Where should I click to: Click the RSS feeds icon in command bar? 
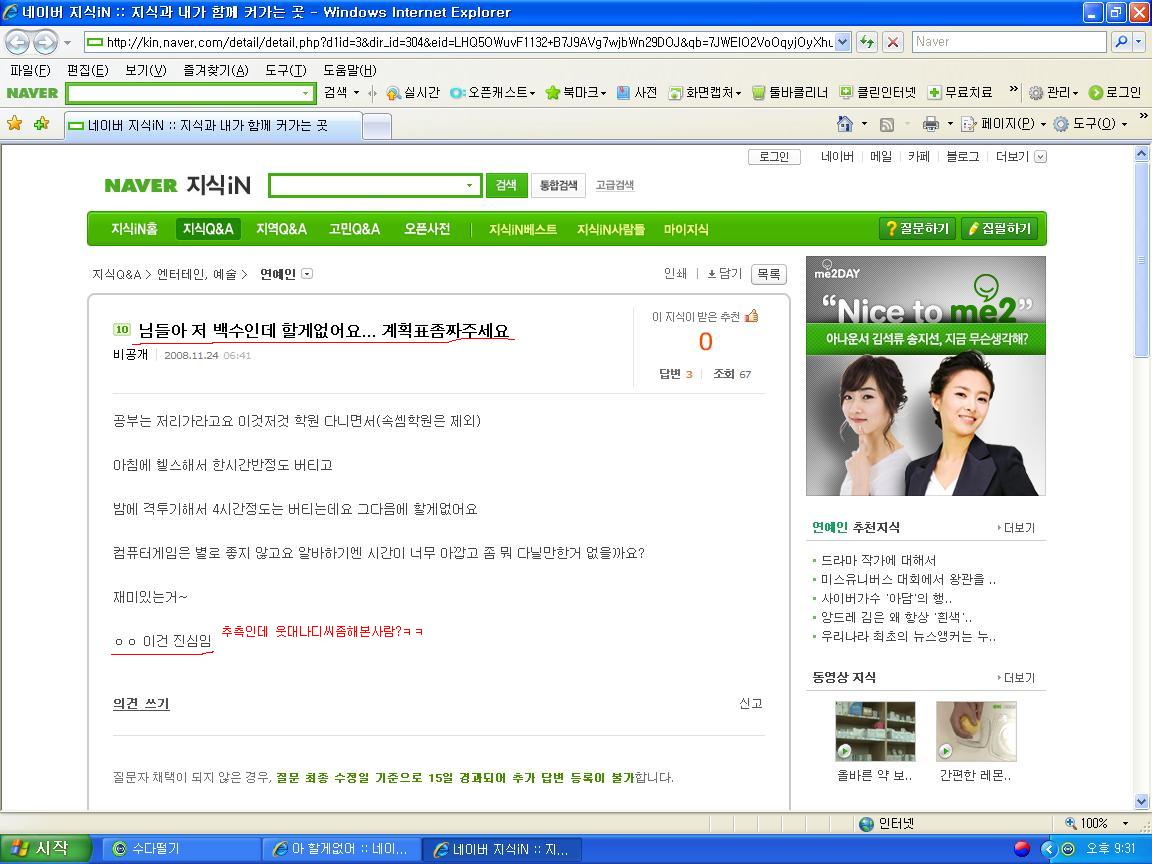click(x=887, y=124)
